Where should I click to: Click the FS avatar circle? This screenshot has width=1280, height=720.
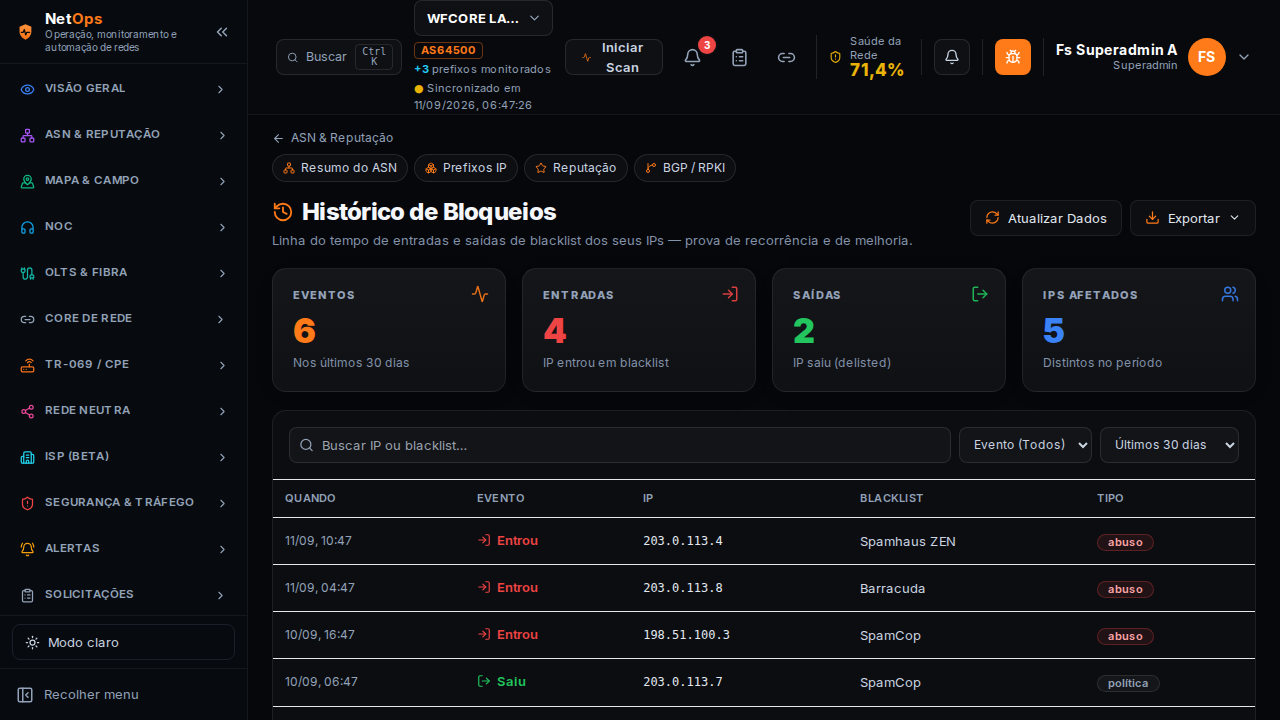coord(1207,57)
